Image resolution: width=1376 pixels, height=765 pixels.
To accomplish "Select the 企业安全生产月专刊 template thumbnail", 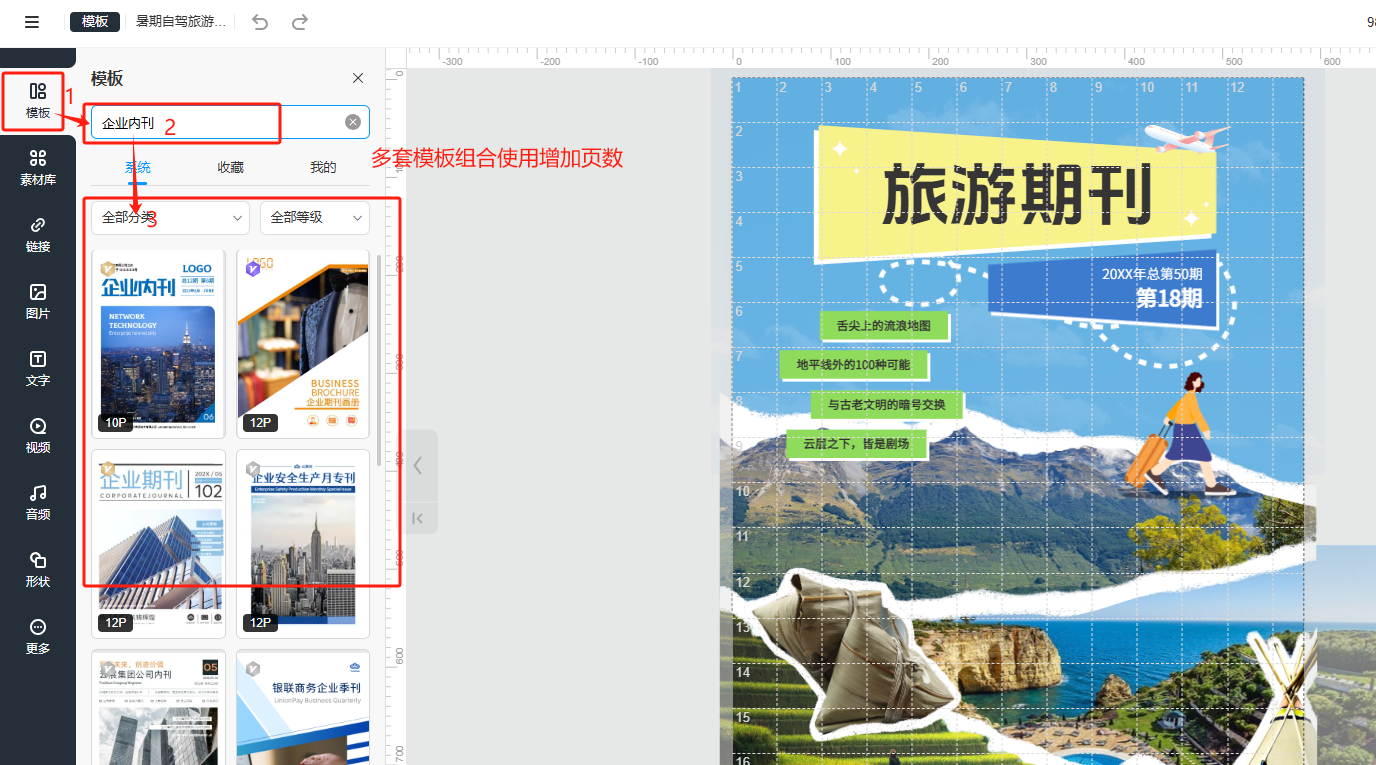I will tap(303, 543).
